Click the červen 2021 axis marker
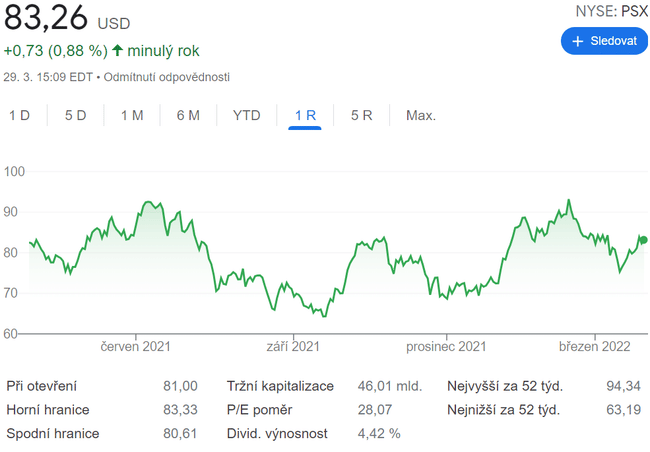This screenshot has height=452, width=650. click(x=136, y=347)
